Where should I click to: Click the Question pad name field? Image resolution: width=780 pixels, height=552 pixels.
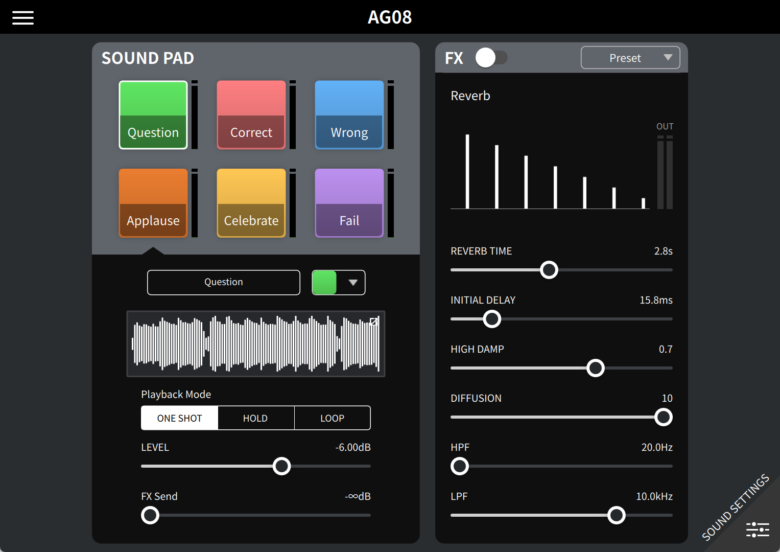point(223,283)
